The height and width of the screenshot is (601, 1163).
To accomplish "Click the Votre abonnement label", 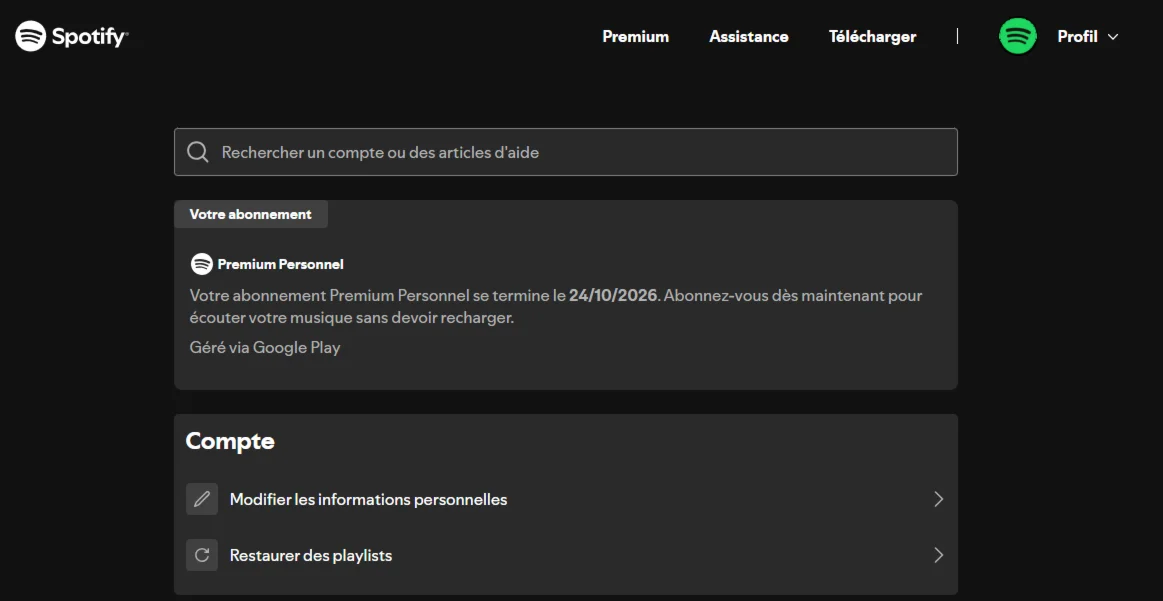I will coord(250,214).
